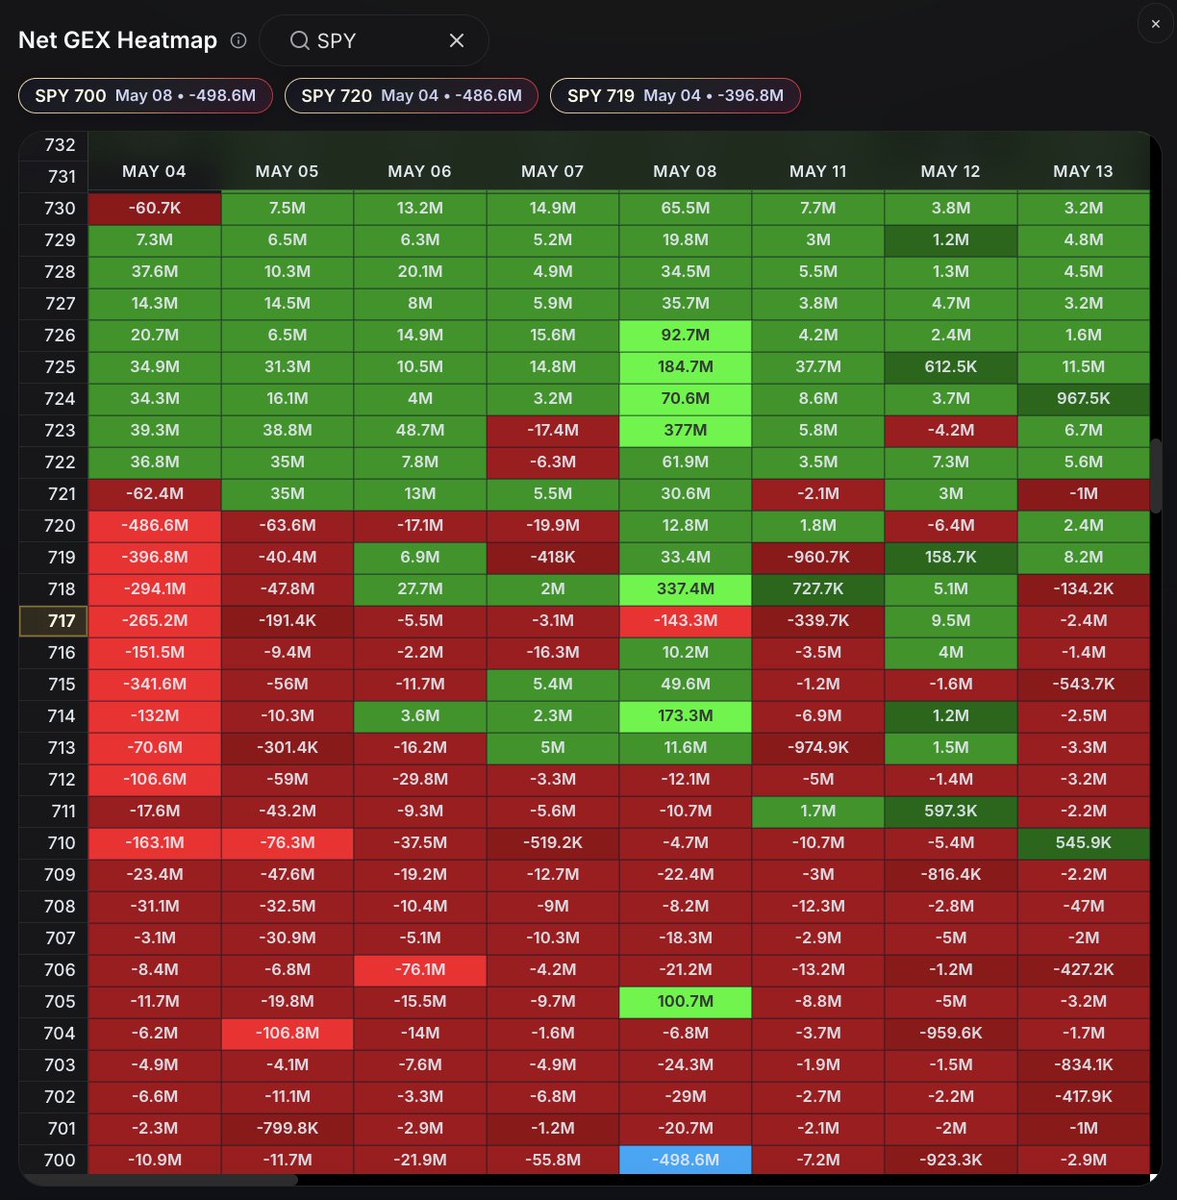This screenshot has height=1200, width=1177.
Task: Select the MAY 11 column header
Action: 818,171
